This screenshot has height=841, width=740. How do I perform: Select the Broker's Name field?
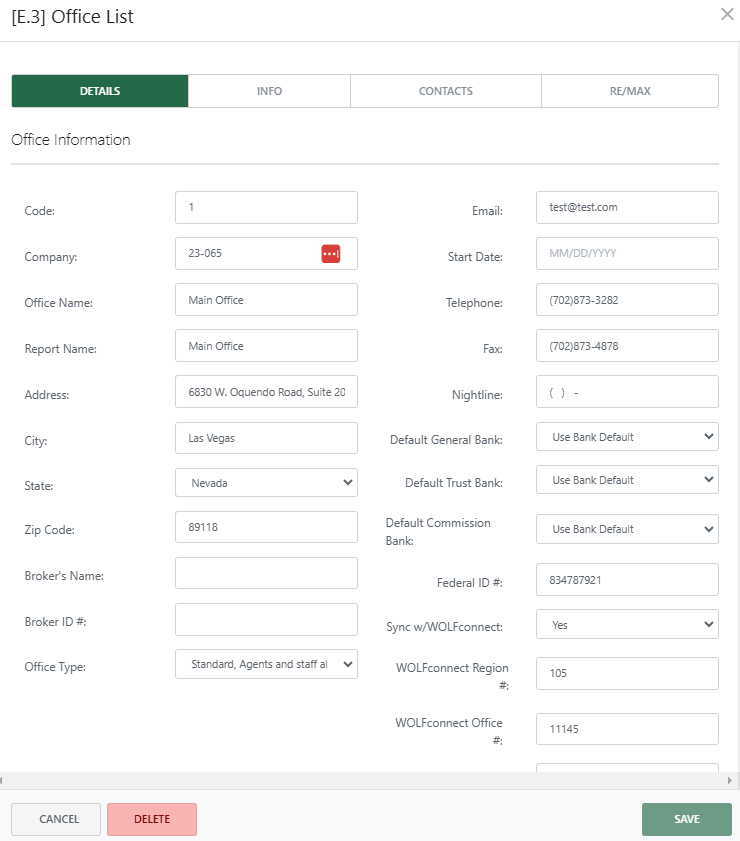click(x=266, y=573)
